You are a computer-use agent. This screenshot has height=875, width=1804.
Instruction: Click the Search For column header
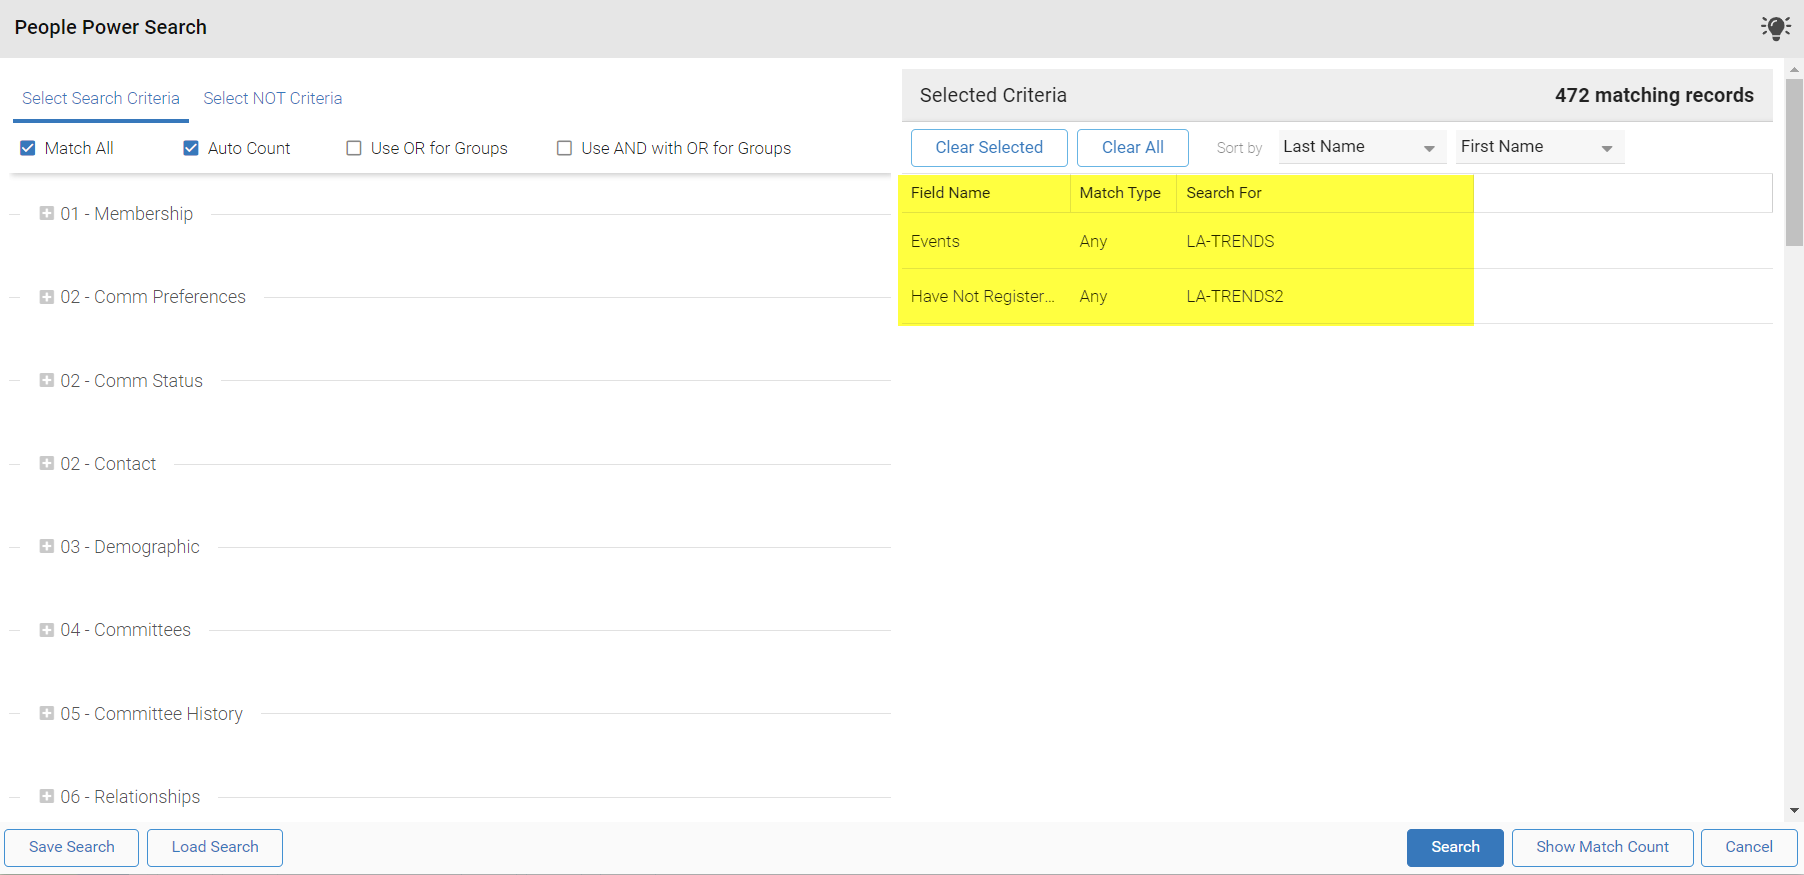coord(1325,193)
